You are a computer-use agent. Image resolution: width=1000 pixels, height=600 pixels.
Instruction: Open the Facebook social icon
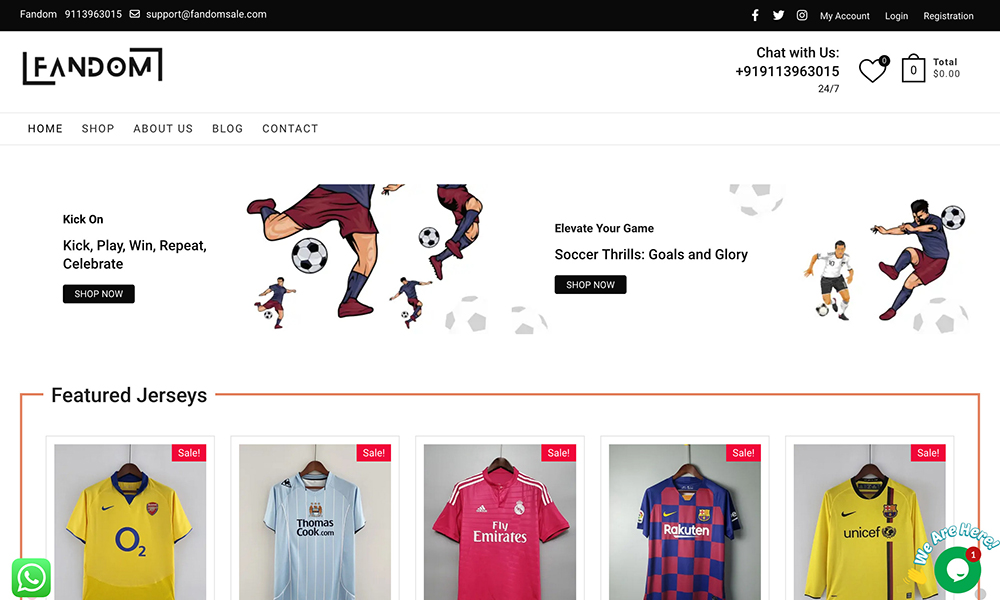[755, 15]
